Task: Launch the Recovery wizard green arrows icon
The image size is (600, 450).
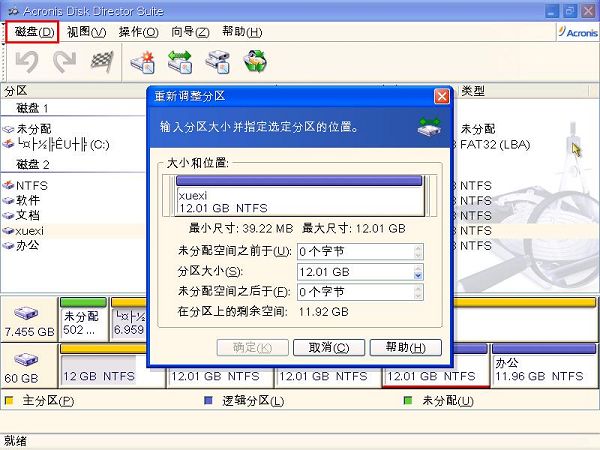Action: pyautogui.click(x=255, y=62)
